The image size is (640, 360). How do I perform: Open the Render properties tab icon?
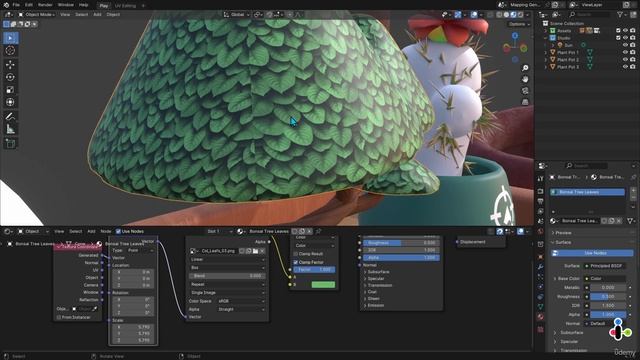[540, 191]
